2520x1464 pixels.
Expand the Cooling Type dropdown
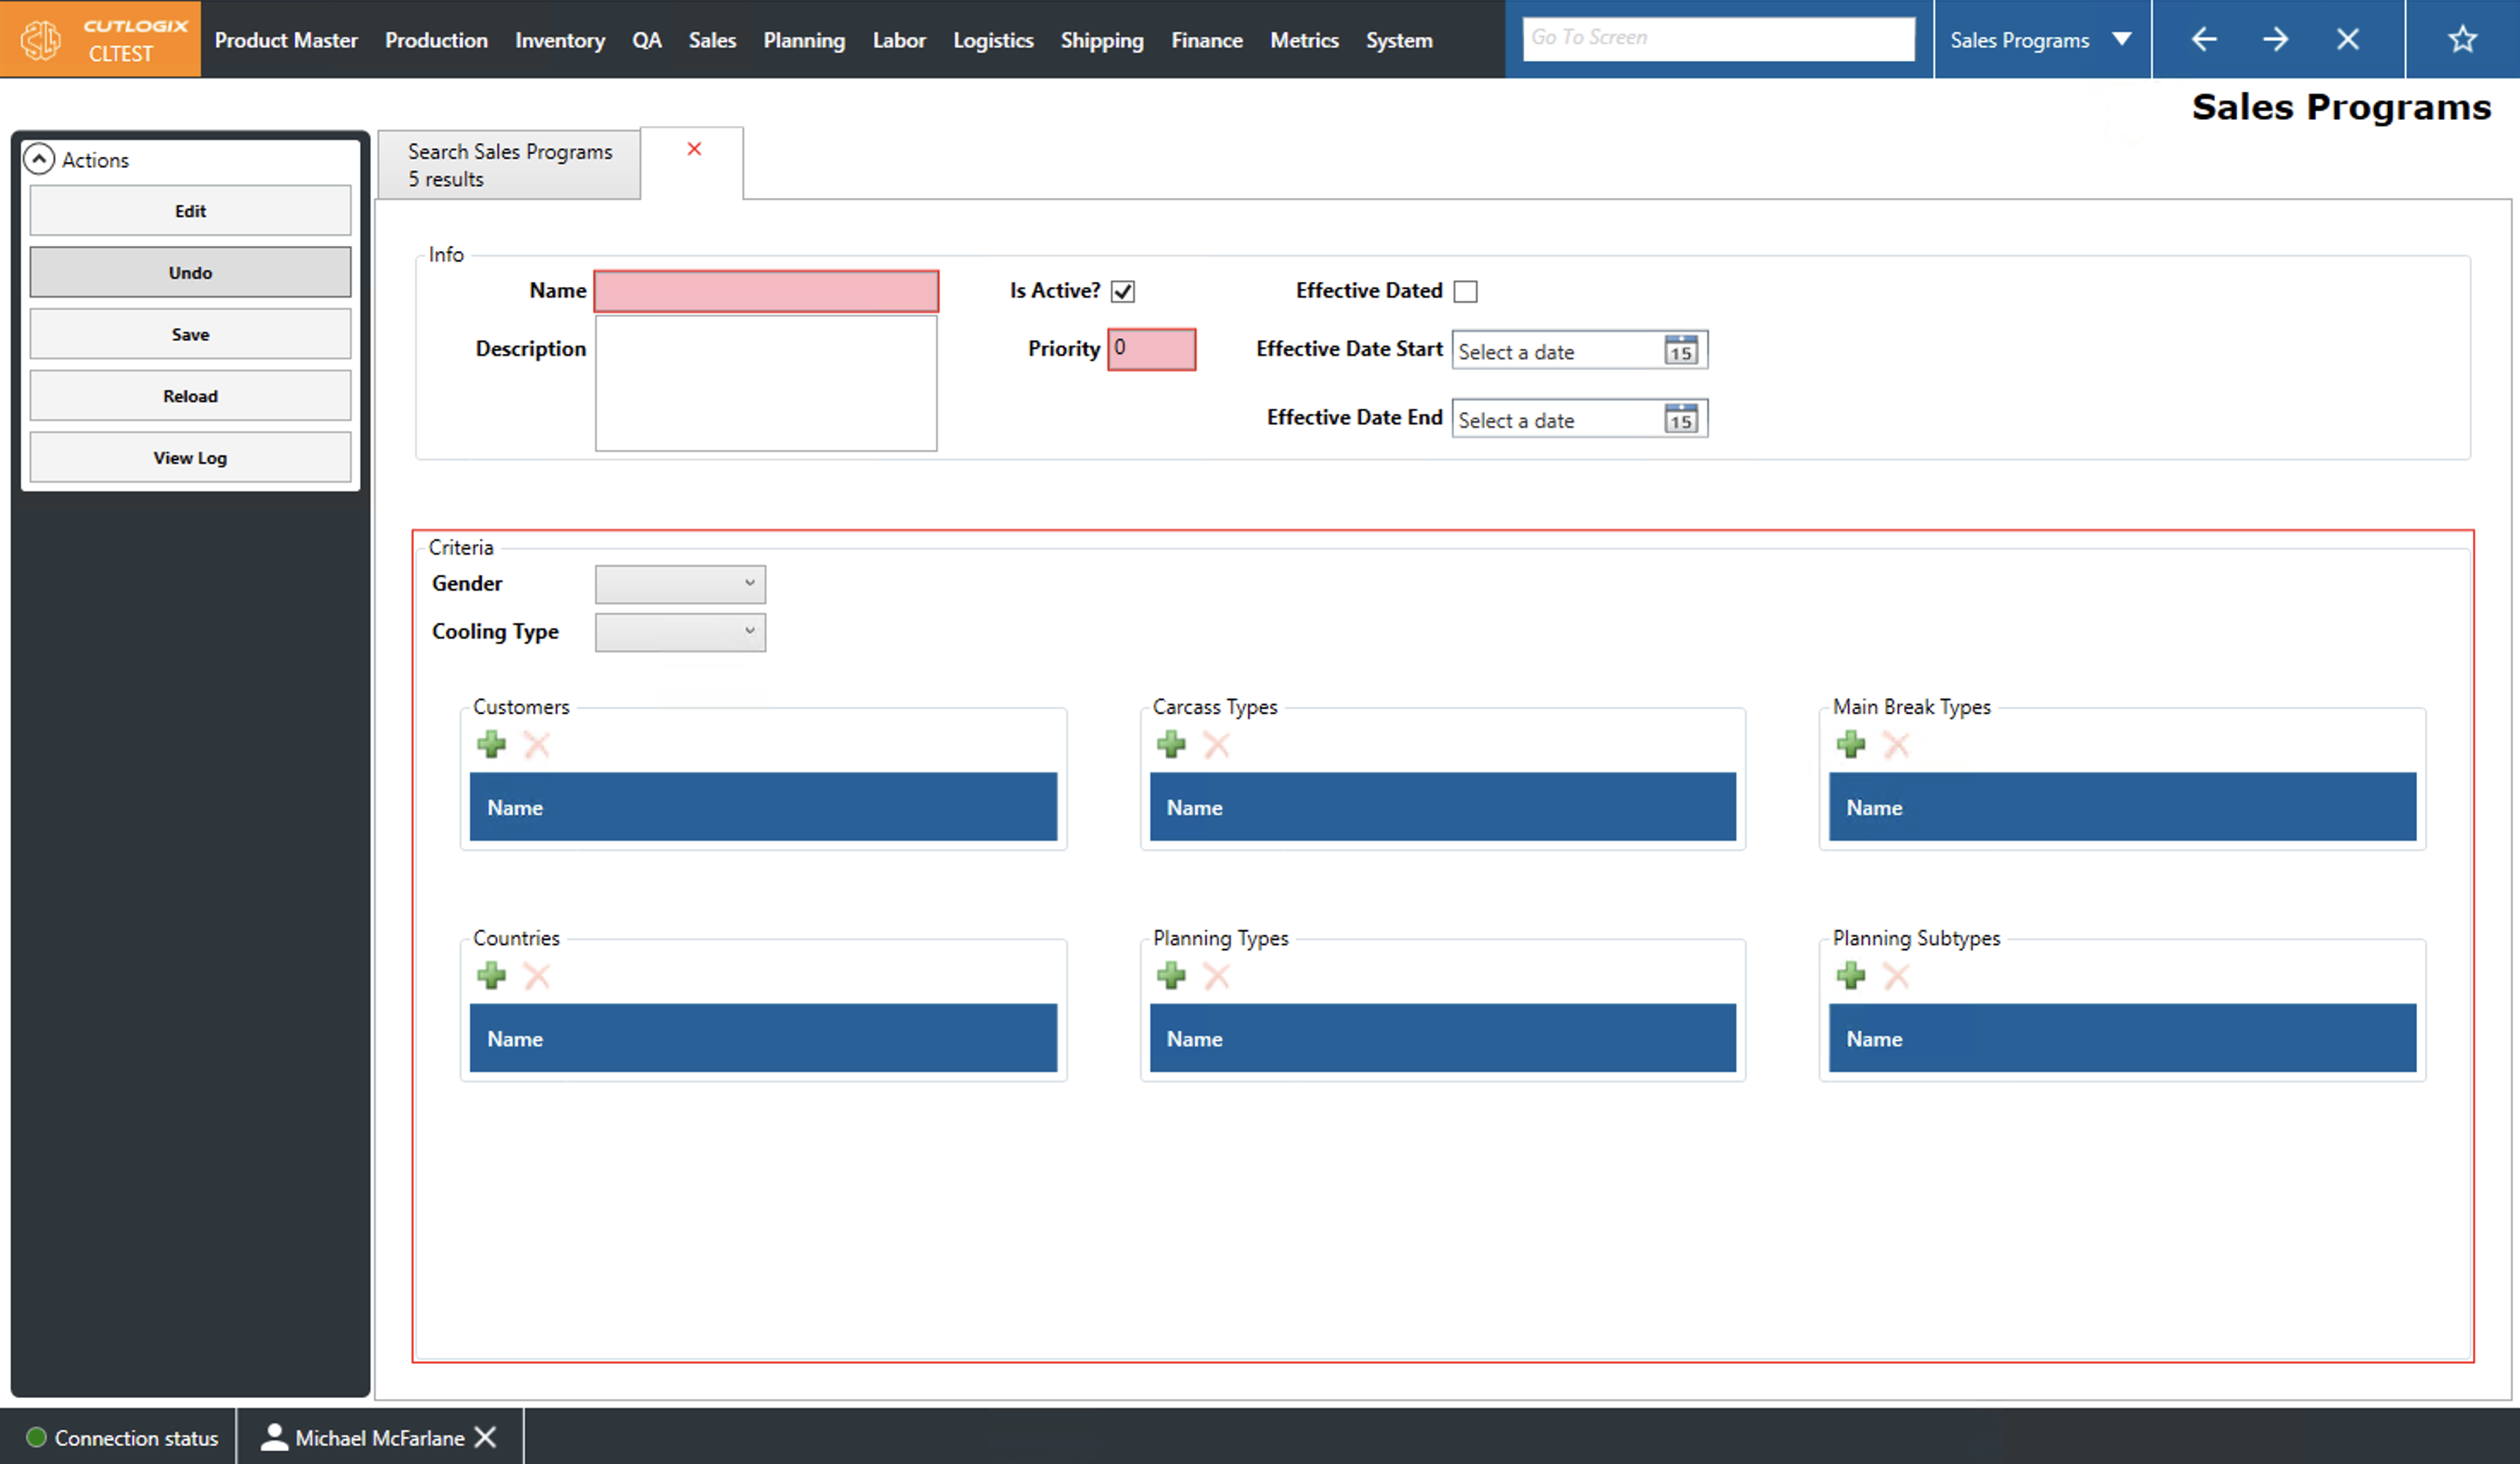point(680,632)
